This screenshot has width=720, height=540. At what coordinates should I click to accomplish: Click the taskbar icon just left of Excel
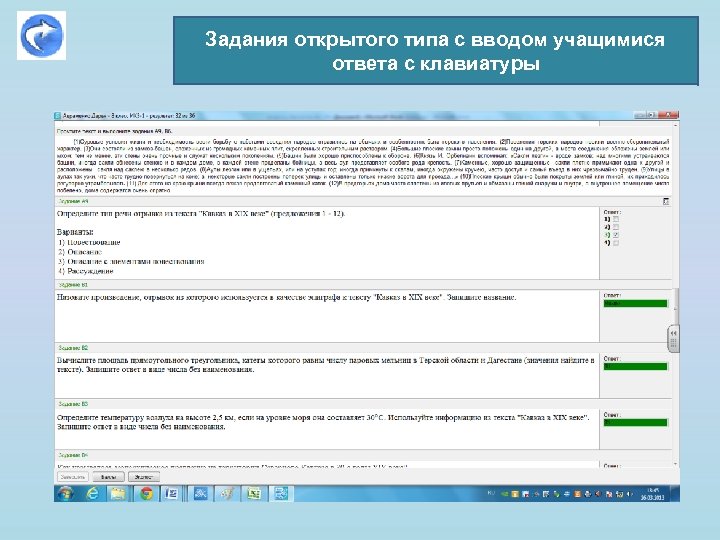tap(227, 494)
